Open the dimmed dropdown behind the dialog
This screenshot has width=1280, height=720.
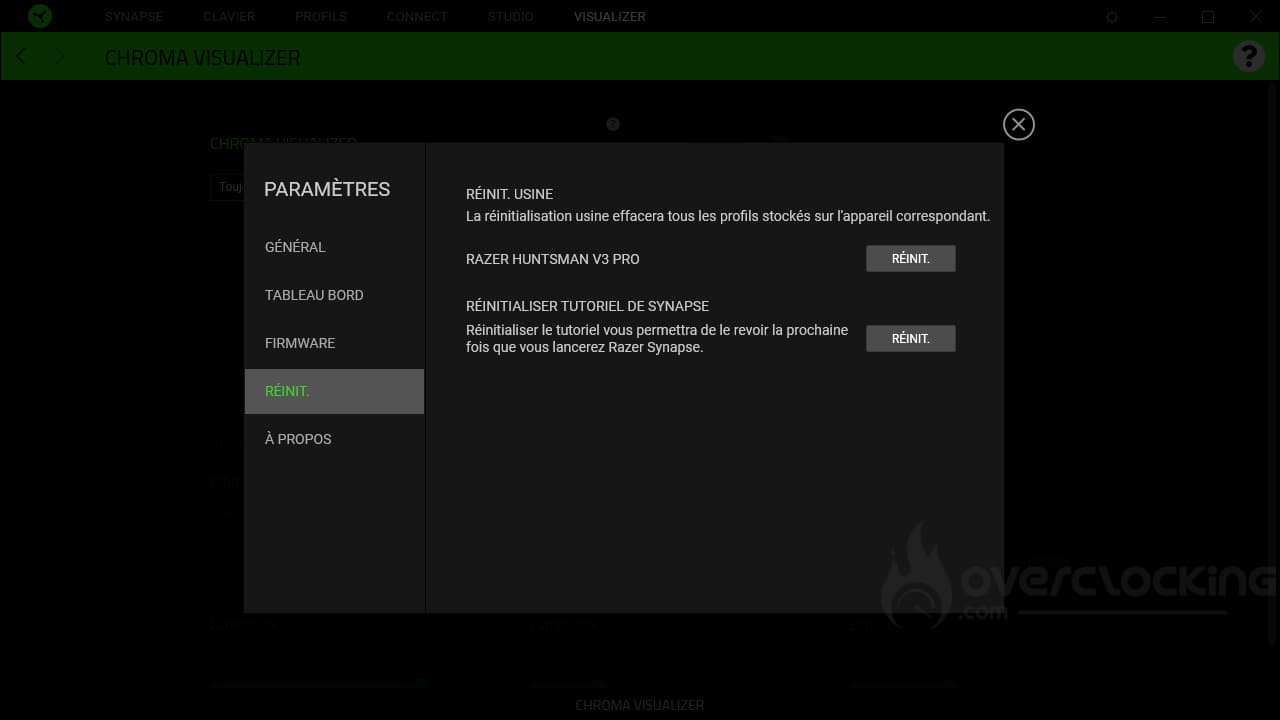point(227,187)
